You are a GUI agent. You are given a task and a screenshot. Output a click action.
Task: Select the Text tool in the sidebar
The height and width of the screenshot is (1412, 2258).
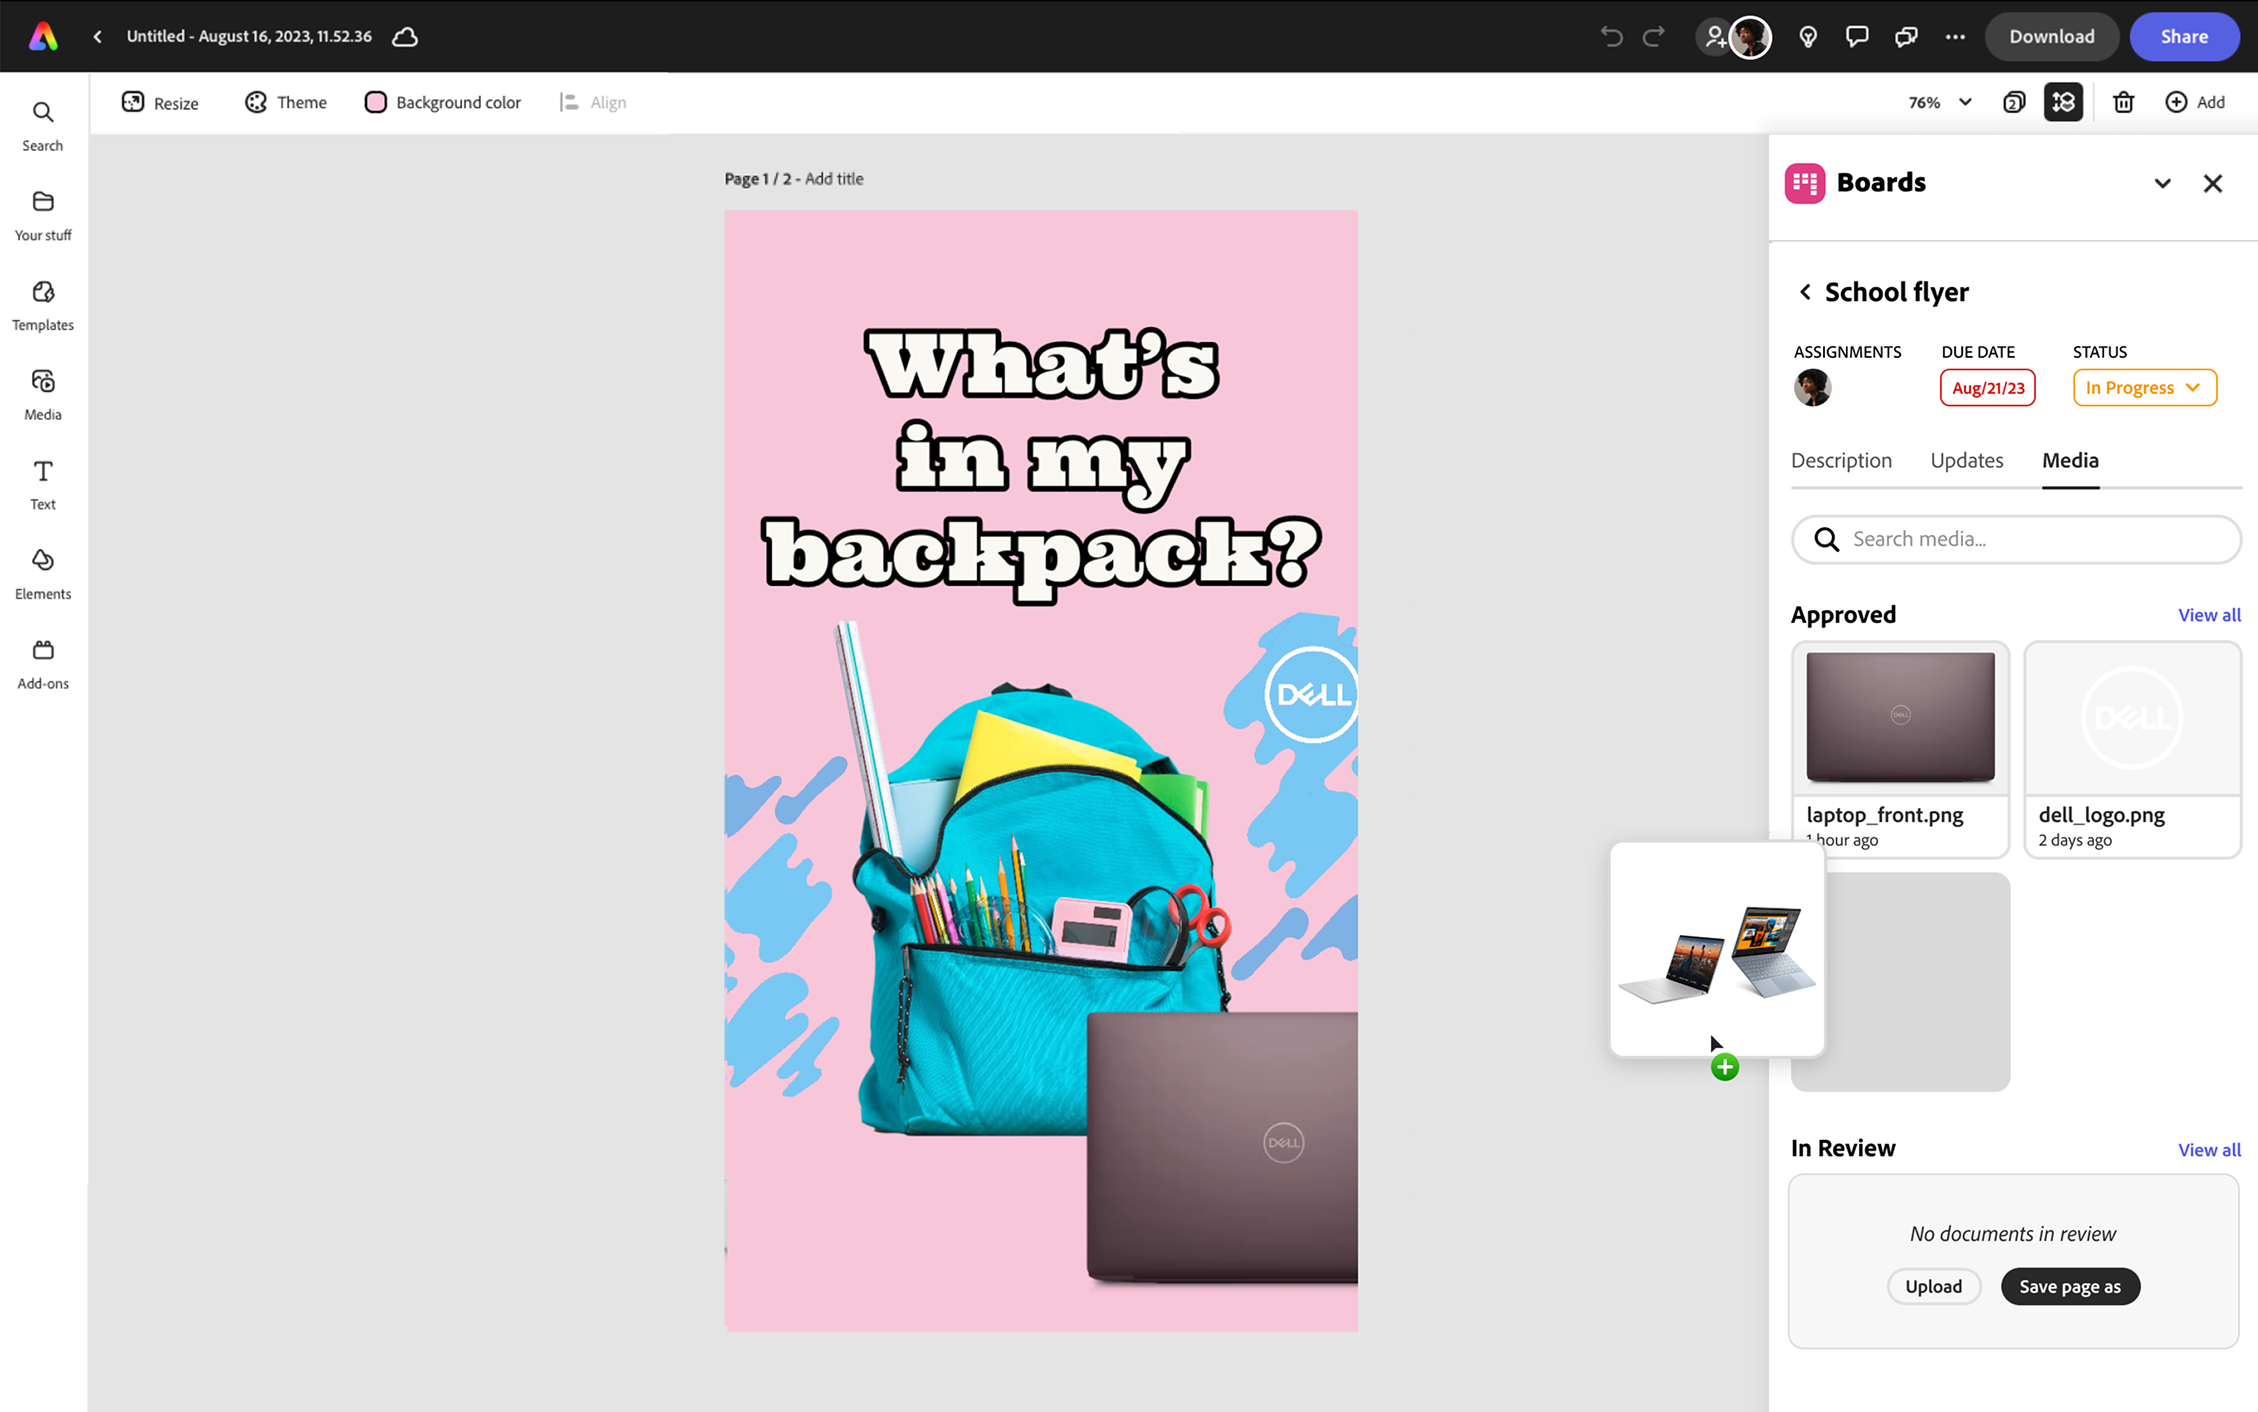coord(42,482)
